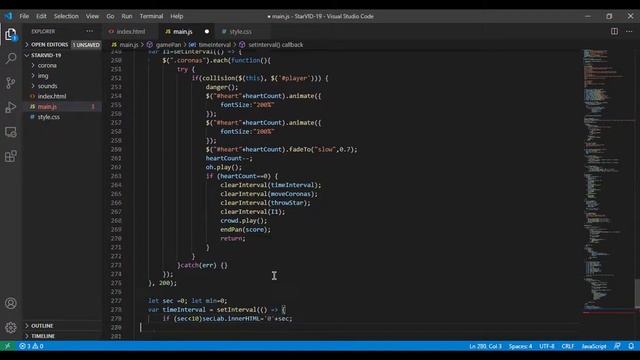Click UTF-8 encoding selector
The height and width of the screenshot is (360, 640).
tap(547, 346)
